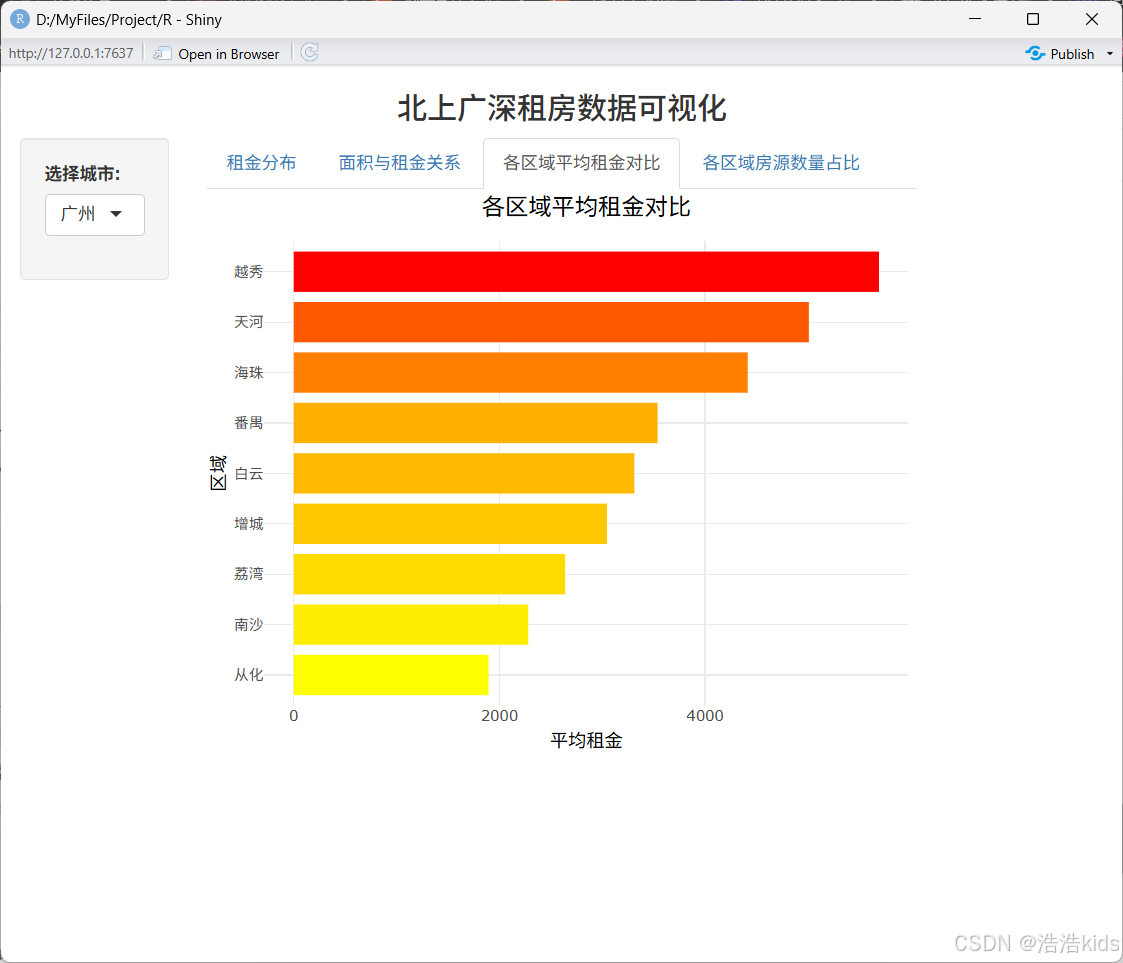Click the 选择城市 label
This screenshot has width=1123, height=963.
(82, 174)
